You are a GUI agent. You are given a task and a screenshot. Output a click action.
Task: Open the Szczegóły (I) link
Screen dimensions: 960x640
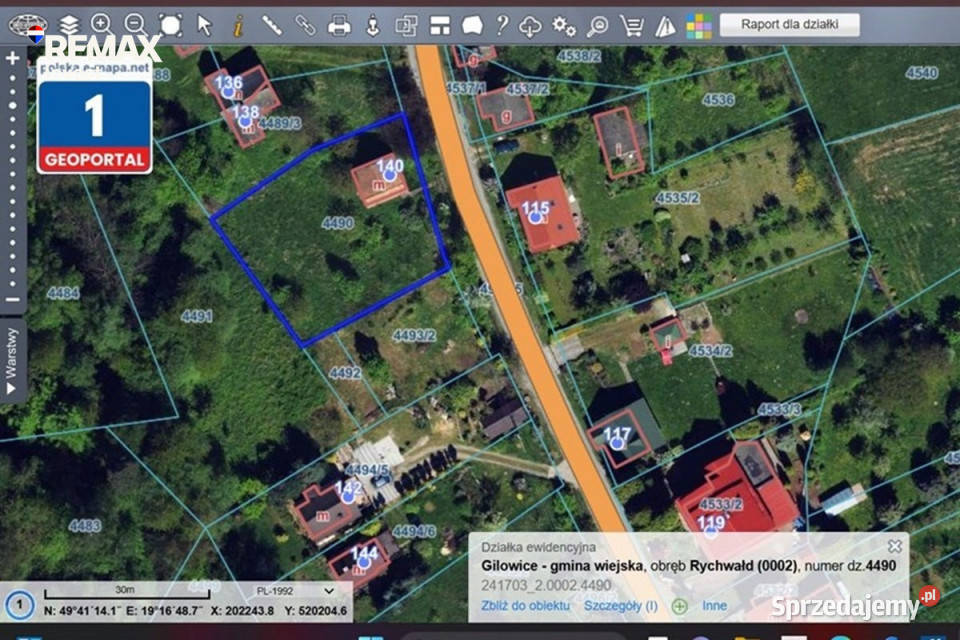pos(621,606)
